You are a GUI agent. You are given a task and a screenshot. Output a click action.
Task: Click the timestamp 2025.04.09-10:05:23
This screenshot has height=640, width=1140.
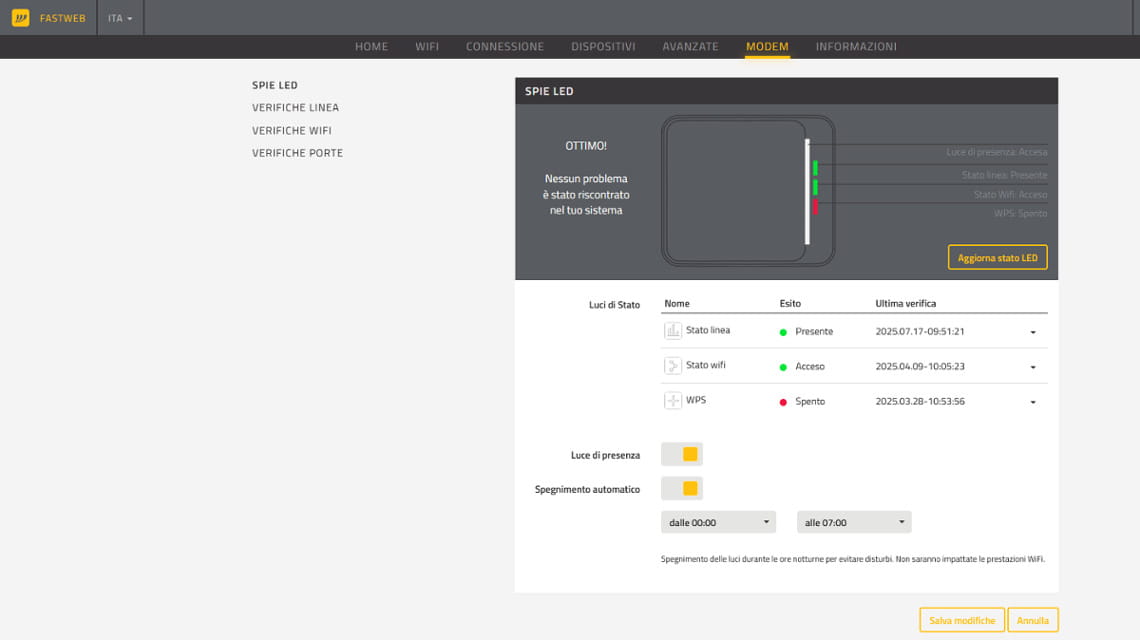[920, 367]
